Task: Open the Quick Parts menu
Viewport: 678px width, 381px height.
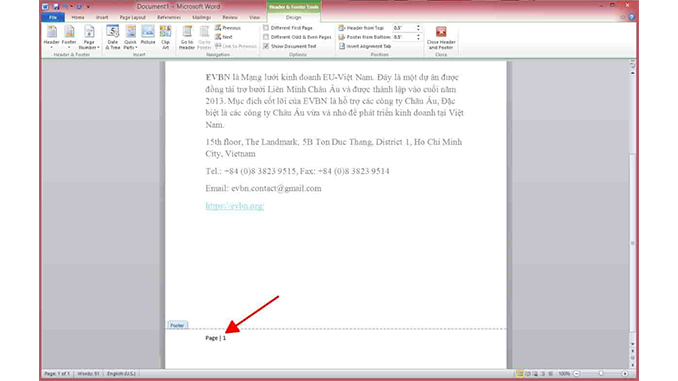Action: point(130,37)
